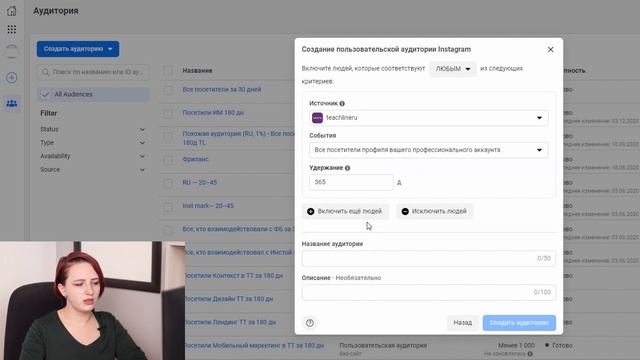Screen dimensions: 640x360
Task: Check the box for Фриланс row
Action: pyautogui.click(x=168, y=160)
